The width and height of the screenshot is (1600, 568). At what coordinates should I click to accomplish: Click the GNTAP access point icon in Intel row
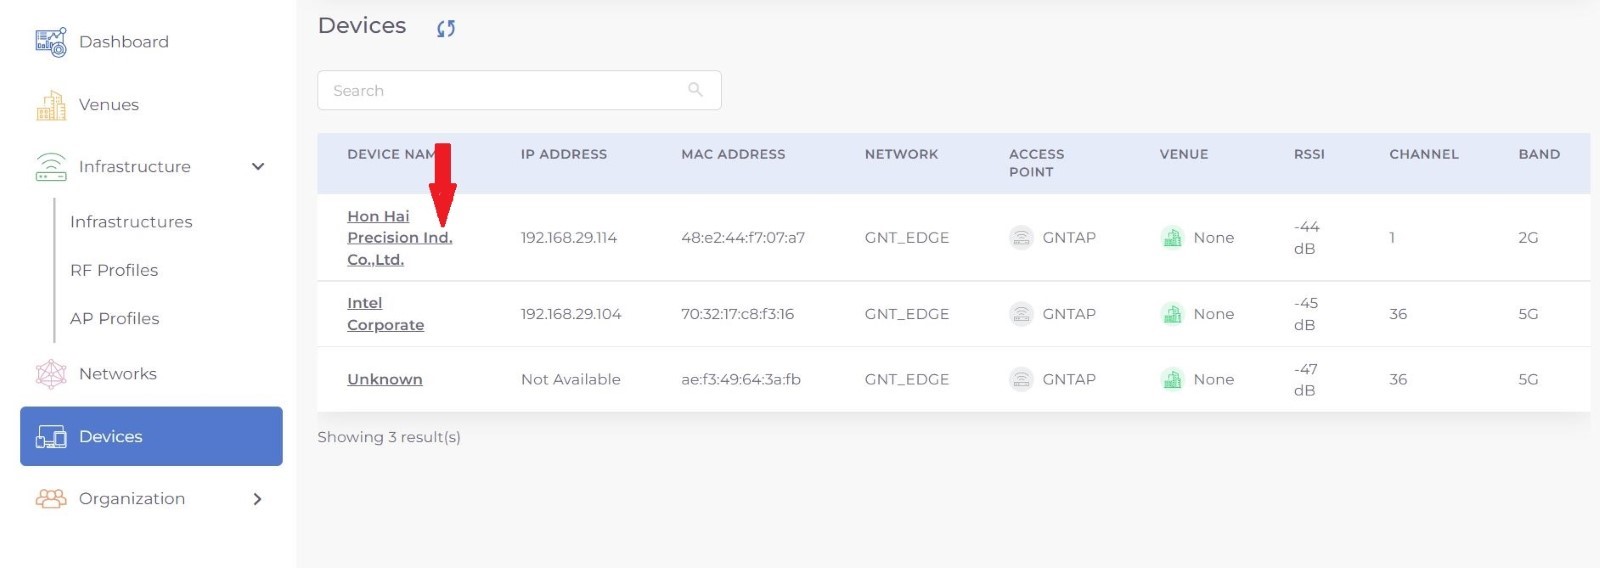1021,314
